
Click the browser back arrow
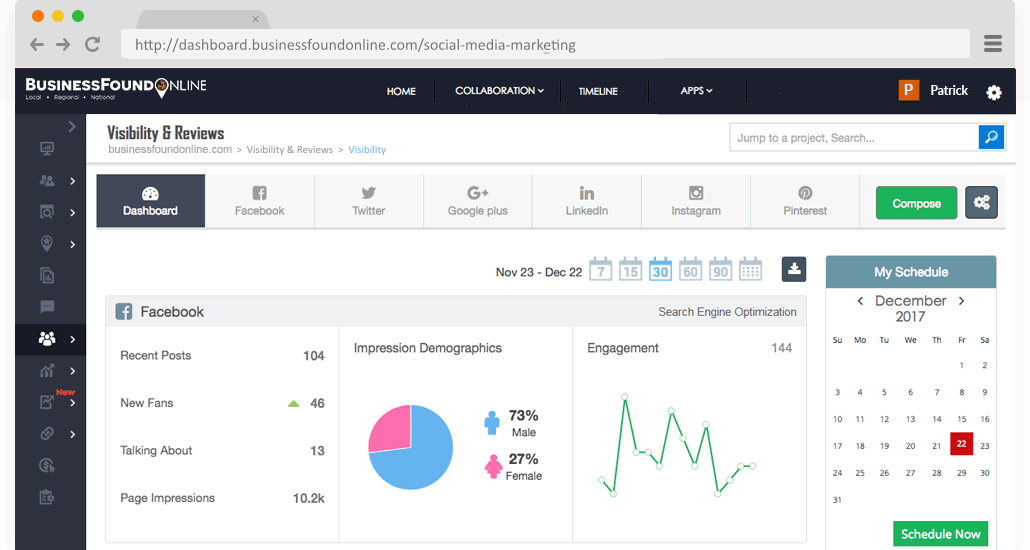tap(37, 45)
